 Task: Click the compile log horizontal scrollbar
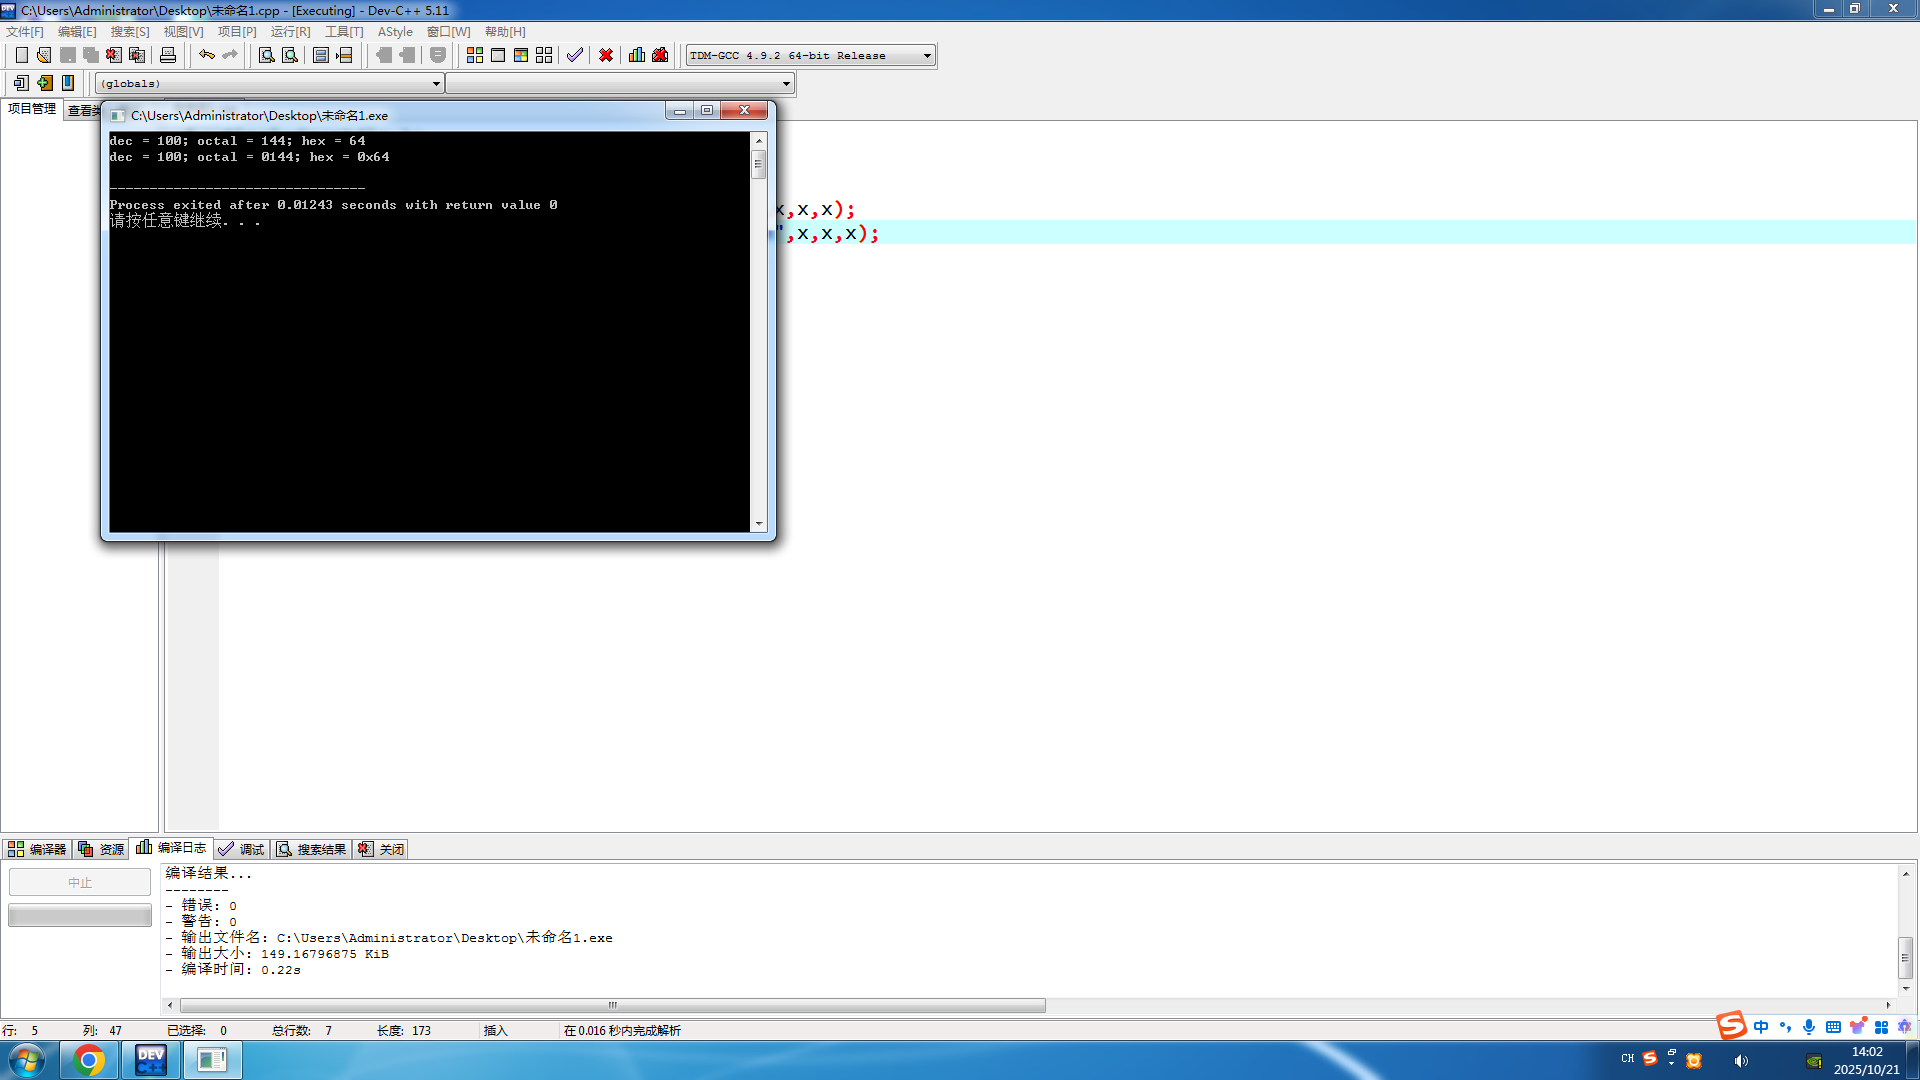pyautogui.click(x=612, y=1005)
